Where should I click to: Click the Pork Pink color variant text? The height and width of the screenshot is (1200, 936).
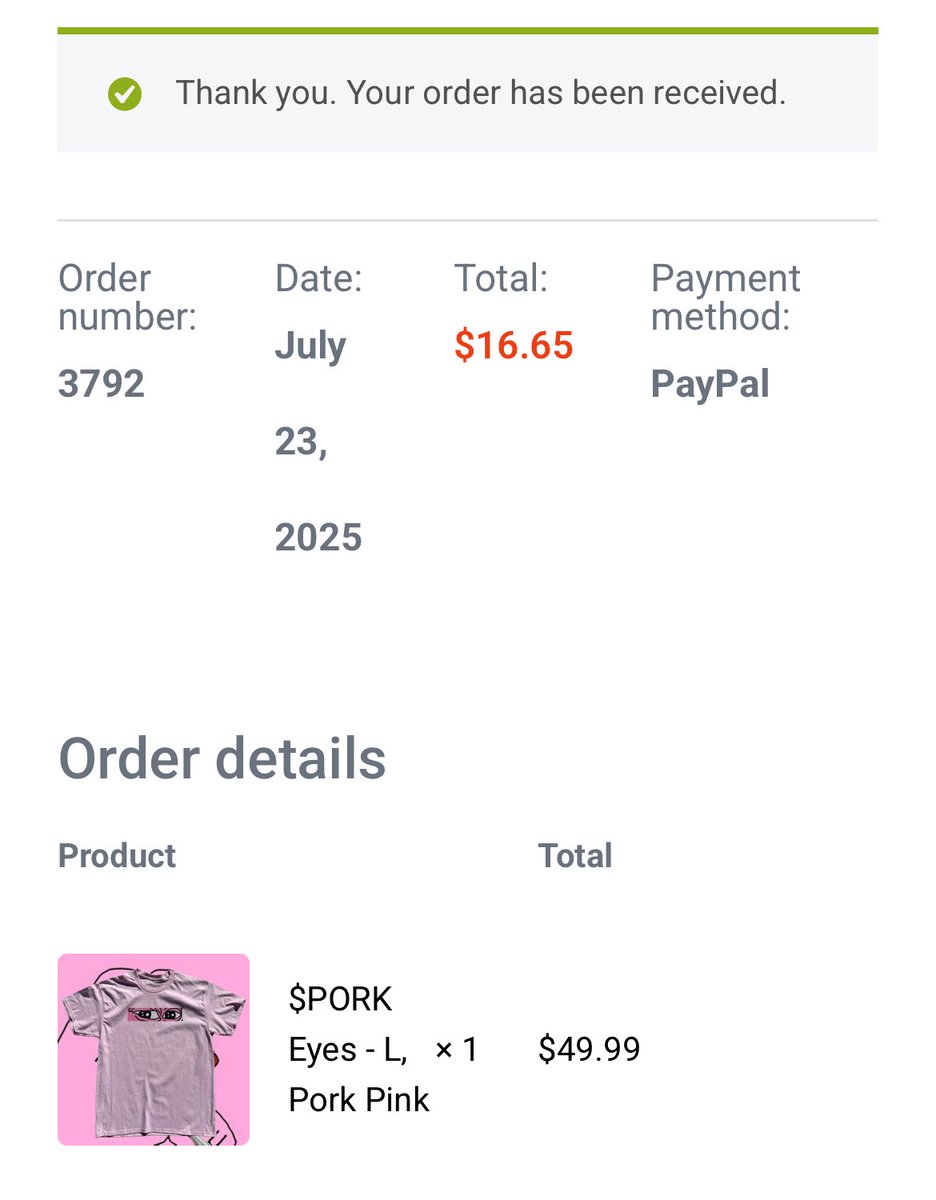359,1099
